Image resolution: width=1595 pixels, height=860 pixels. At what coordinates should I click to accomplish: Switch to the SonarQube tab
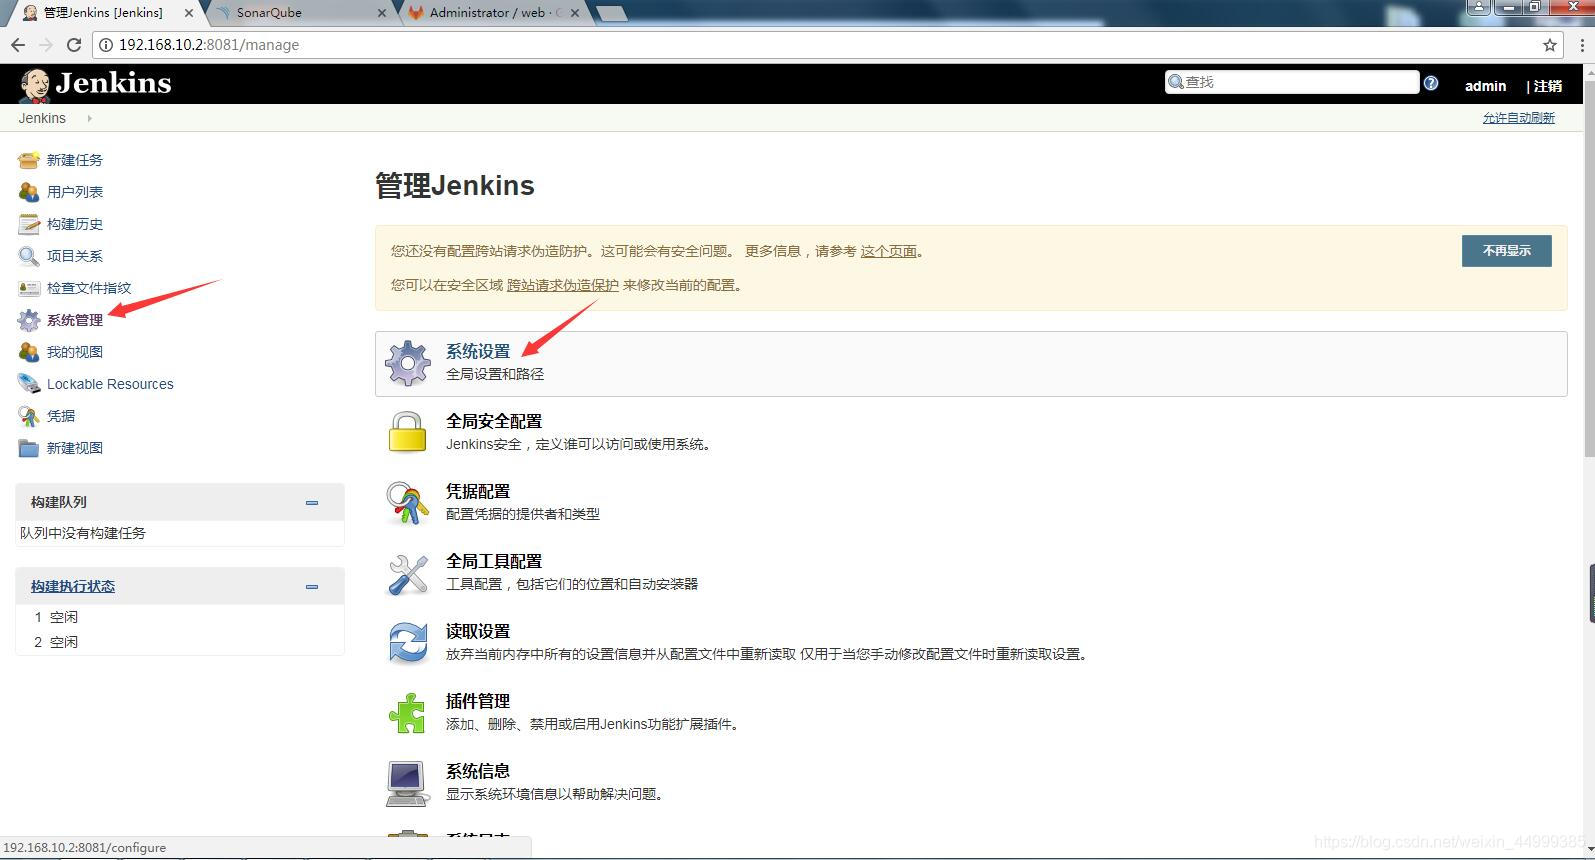[x=300, y=13]
